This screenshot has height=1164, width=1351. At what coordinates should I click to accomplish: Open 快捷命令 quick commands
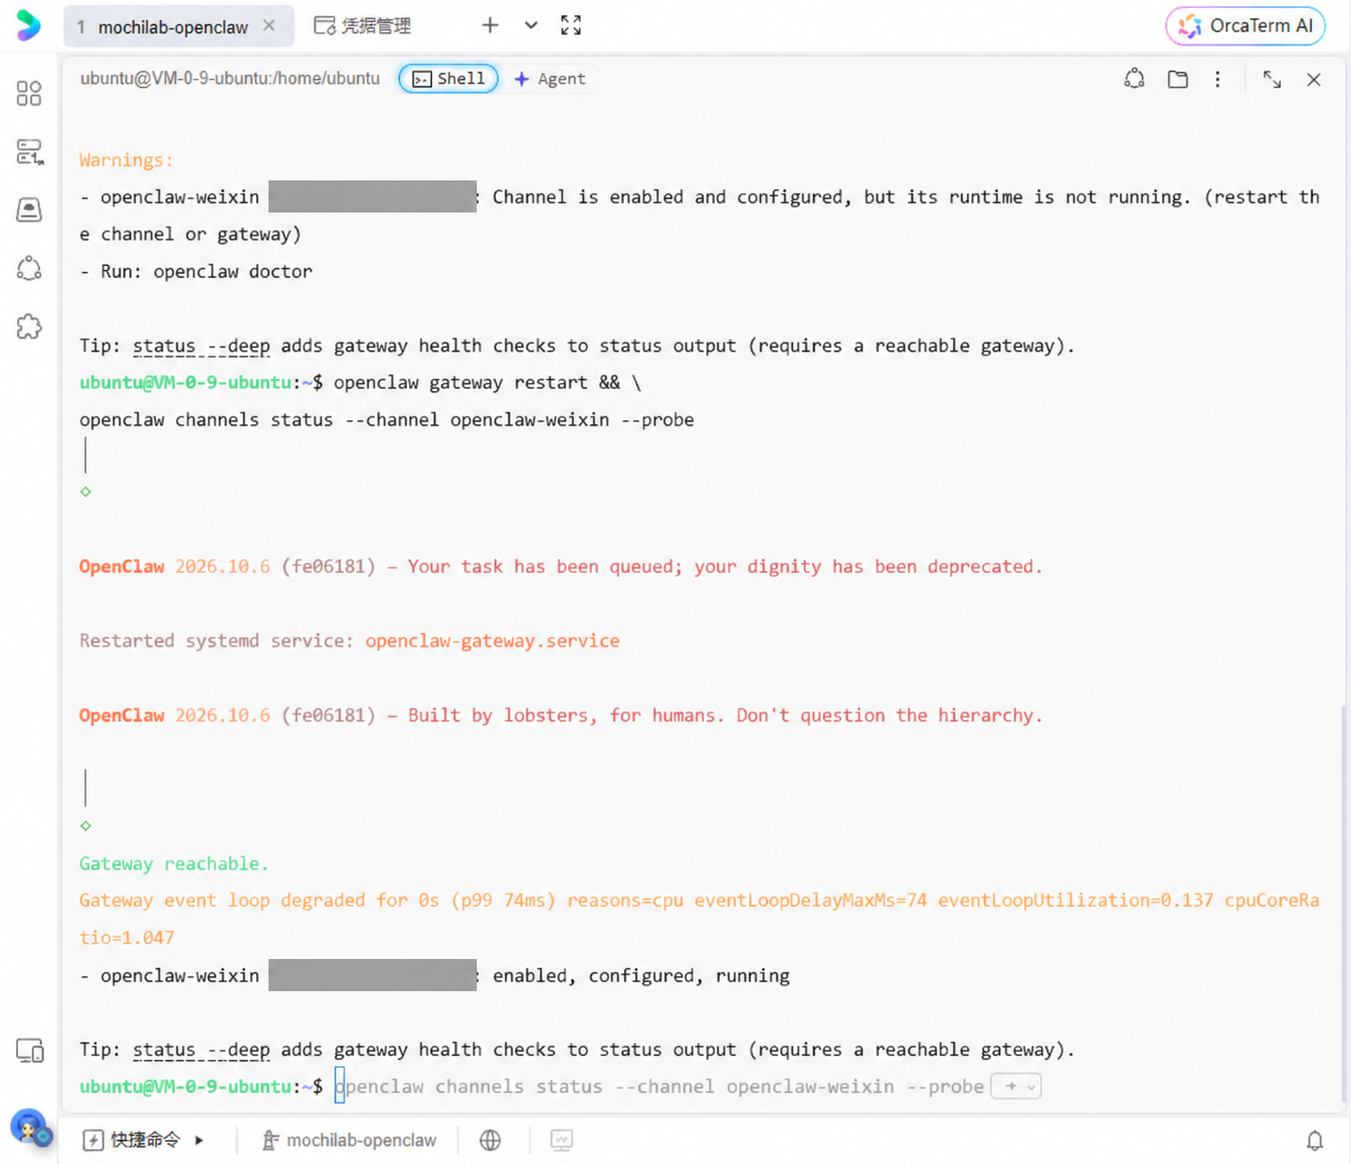coord(133,1140)
